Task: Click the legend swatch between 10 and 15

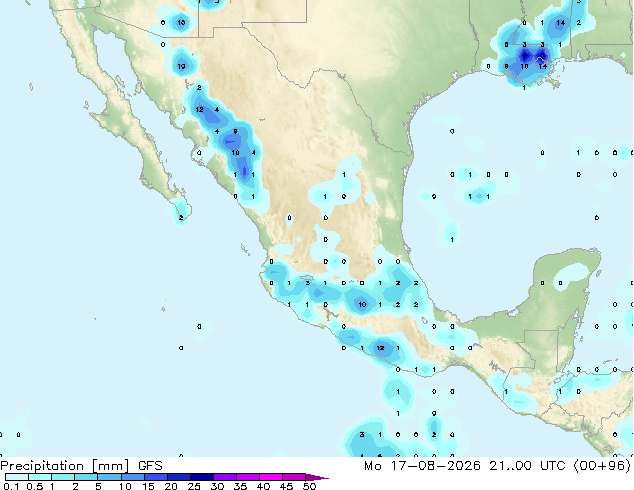Action: [132, 477]
